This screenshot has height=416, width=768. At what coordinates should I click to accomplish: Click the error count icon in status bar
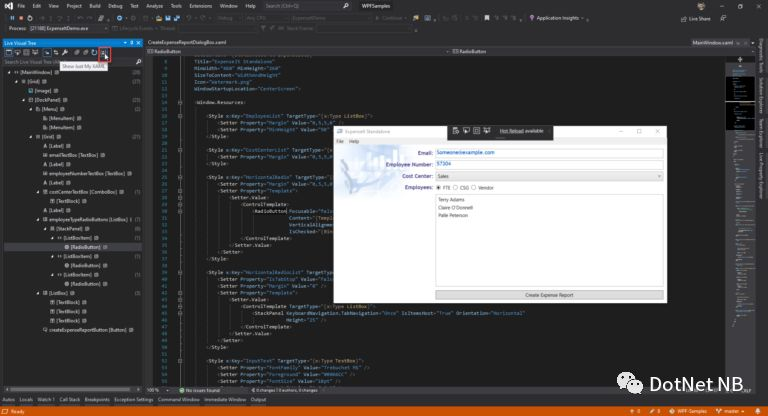tap(632, 411)
